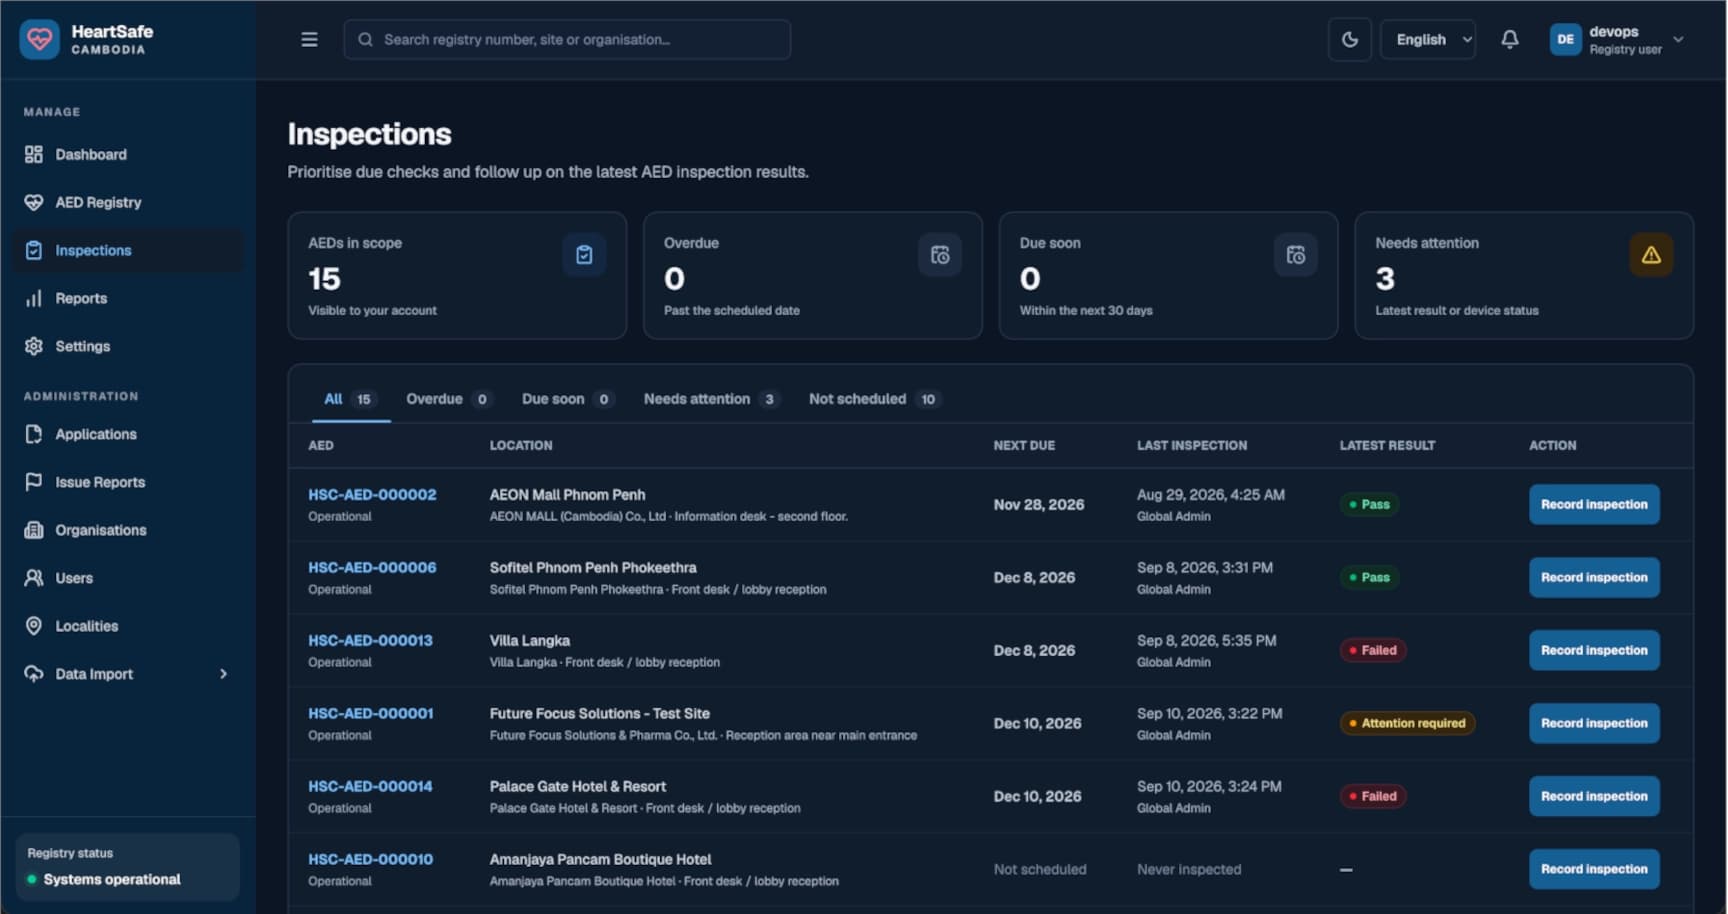Viewport: 1728px width, 914px height.
Task: Click the Failed badge for Villa Langka
Action: tap(1373, 650)
